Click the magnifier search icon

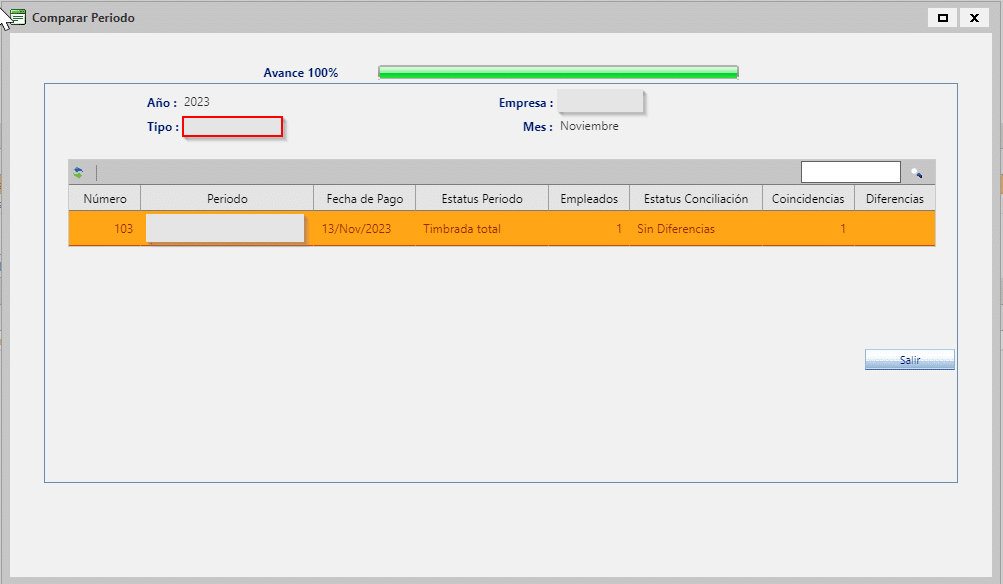[916, 172]
